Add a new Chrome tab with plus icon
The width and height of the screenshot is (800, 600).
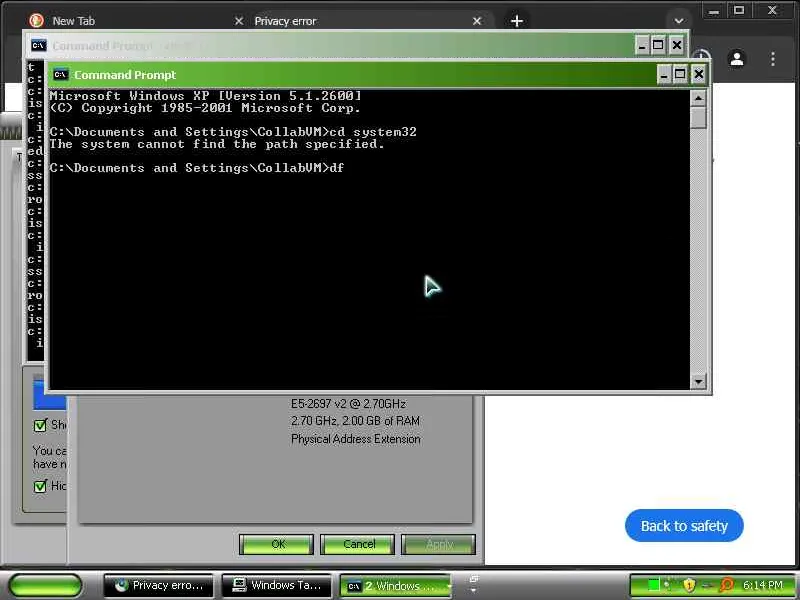(x=516, y=21)
